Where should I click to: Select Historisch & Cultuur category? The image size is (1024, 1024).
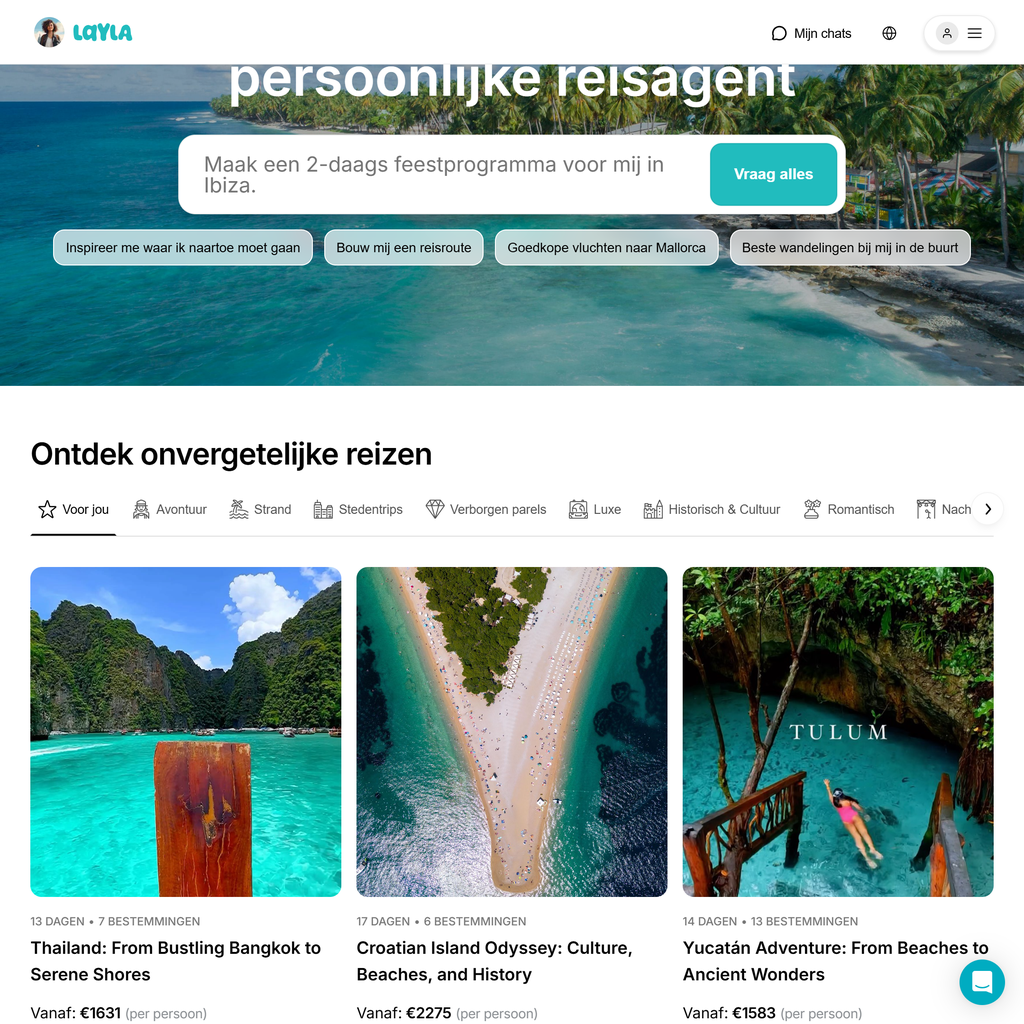click(712, 509)
